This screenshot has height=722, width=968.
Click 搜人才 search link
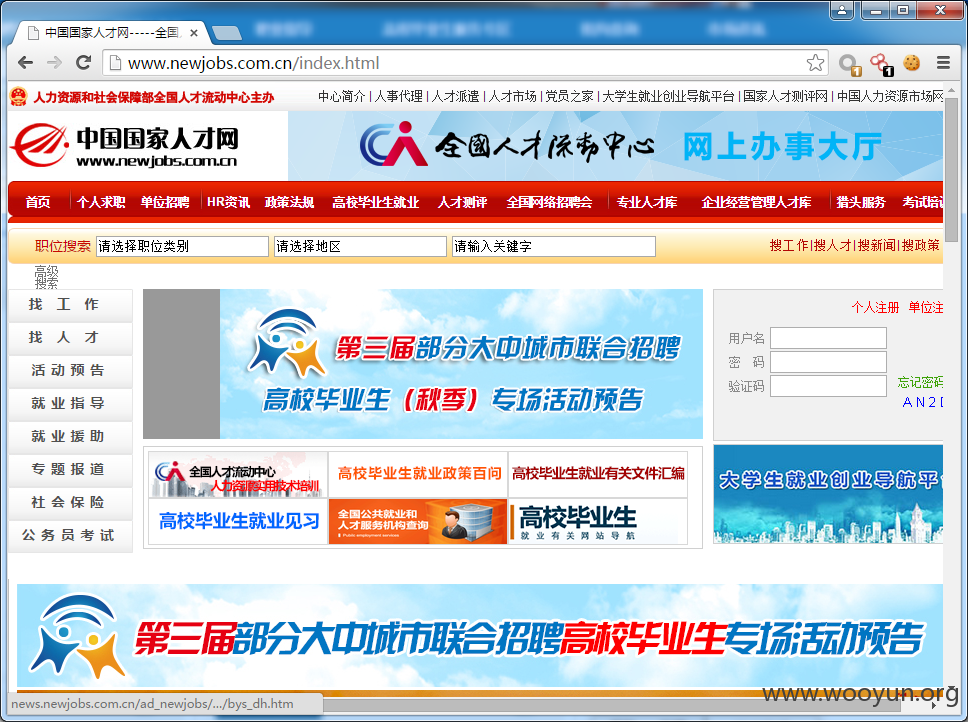point(832,245)
